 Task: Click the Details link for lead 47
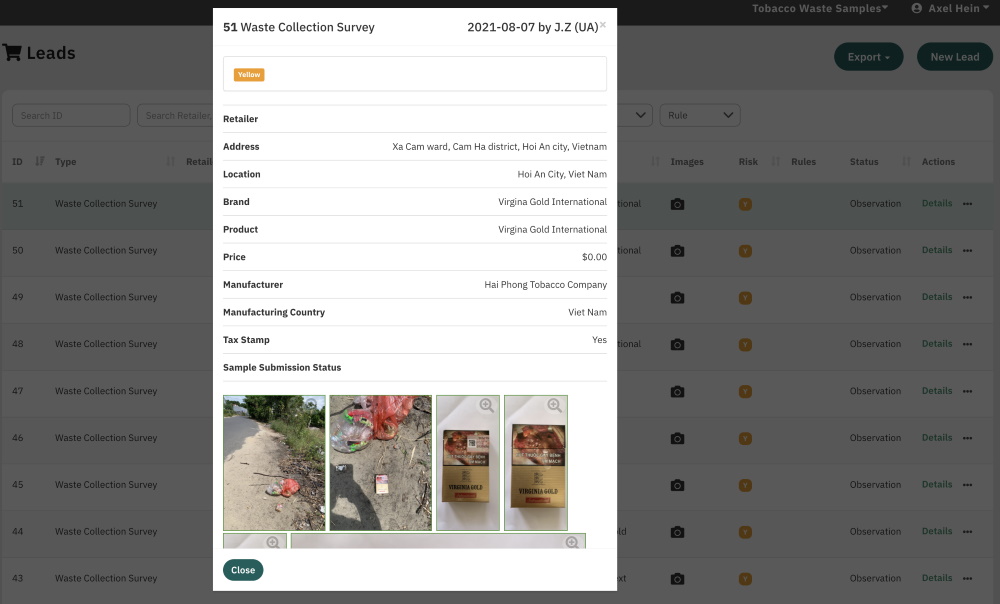(x=936, y=391)
